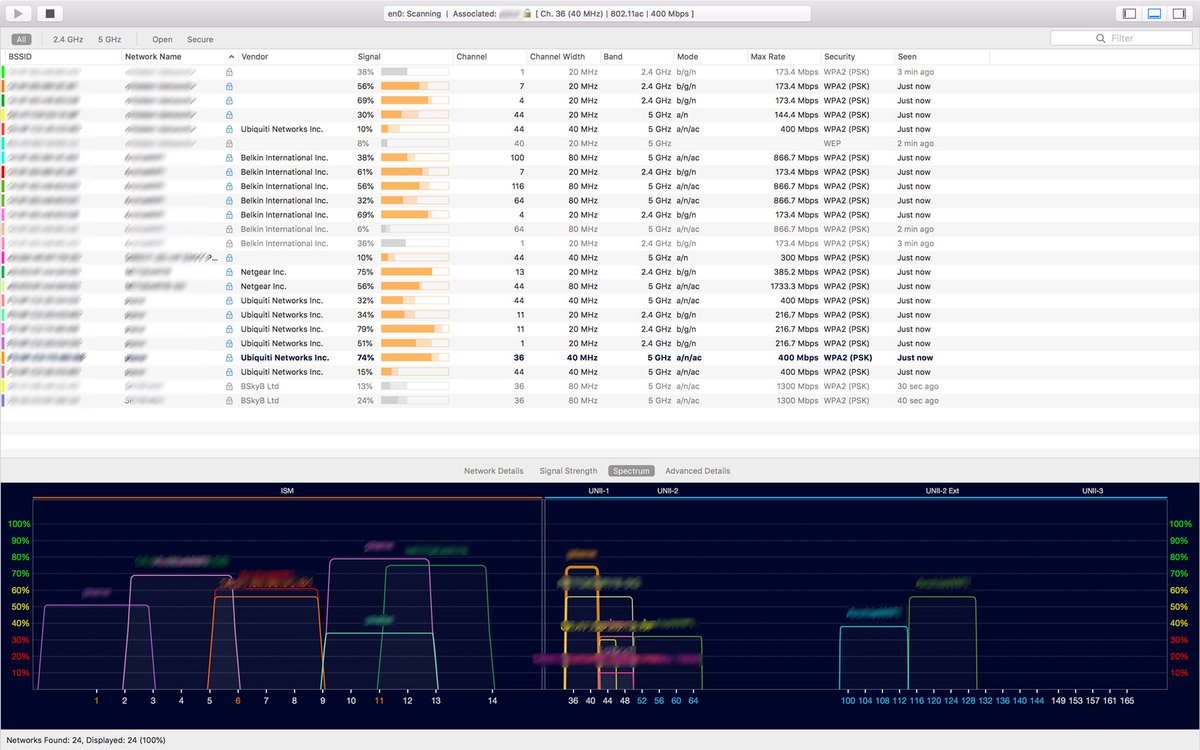
Task: Open the Signal Strength tab
Action: pos(568,471)
